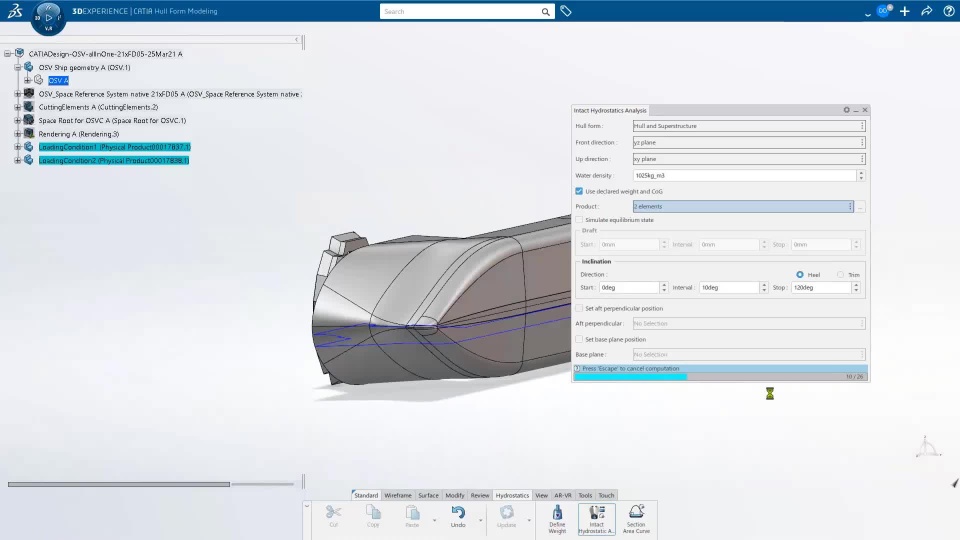Image resolution: width=960 pixels, height=540 pixels.
Task: Collapse the action bar chevron
Action: click(x=307, y=506)
